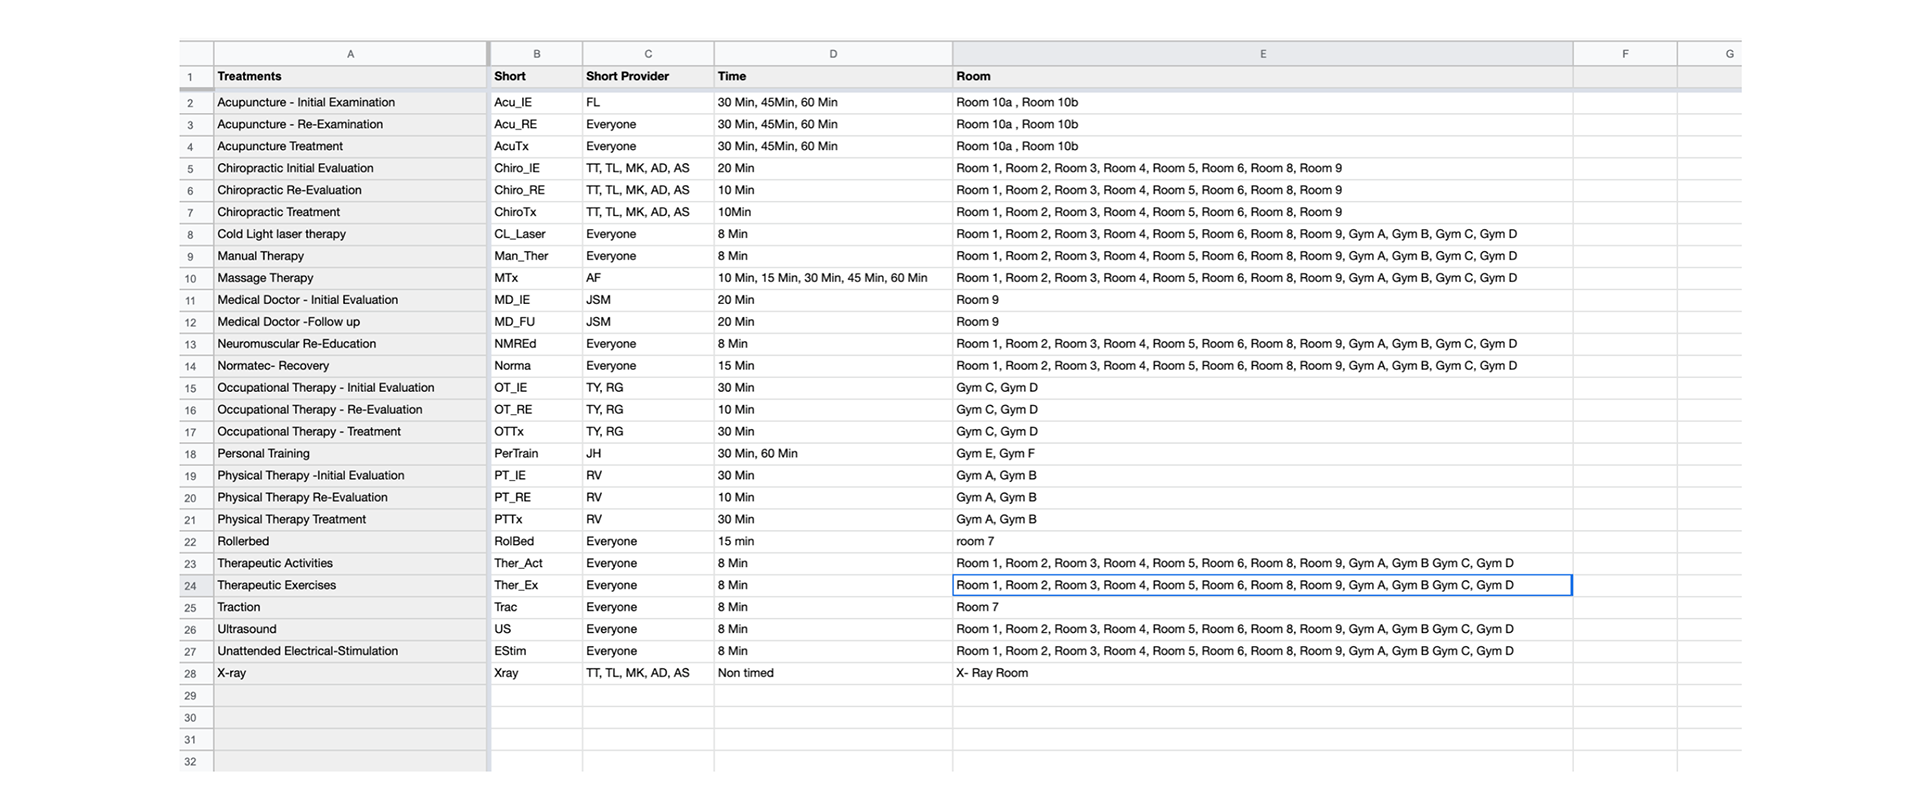1920x808 pixels.
Task: Select 'Medical Doctor -Follow up' cell
Action: [x=350, y=322]
